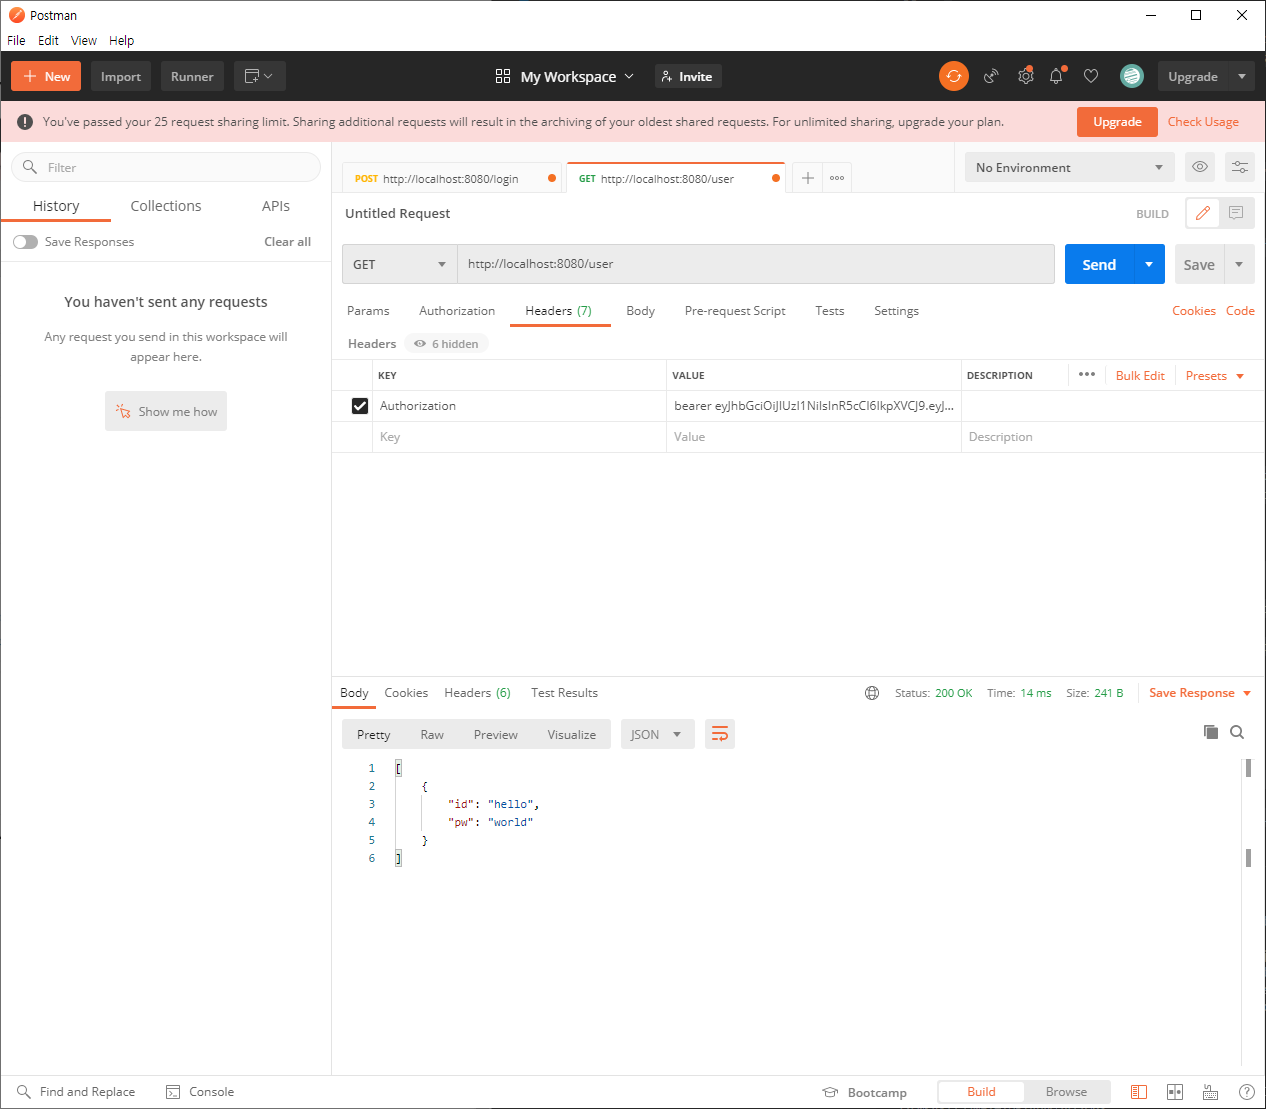Viewport: 1266px width, 1109px height.
Task: Send the GET request
Action: click(1099, 264)
